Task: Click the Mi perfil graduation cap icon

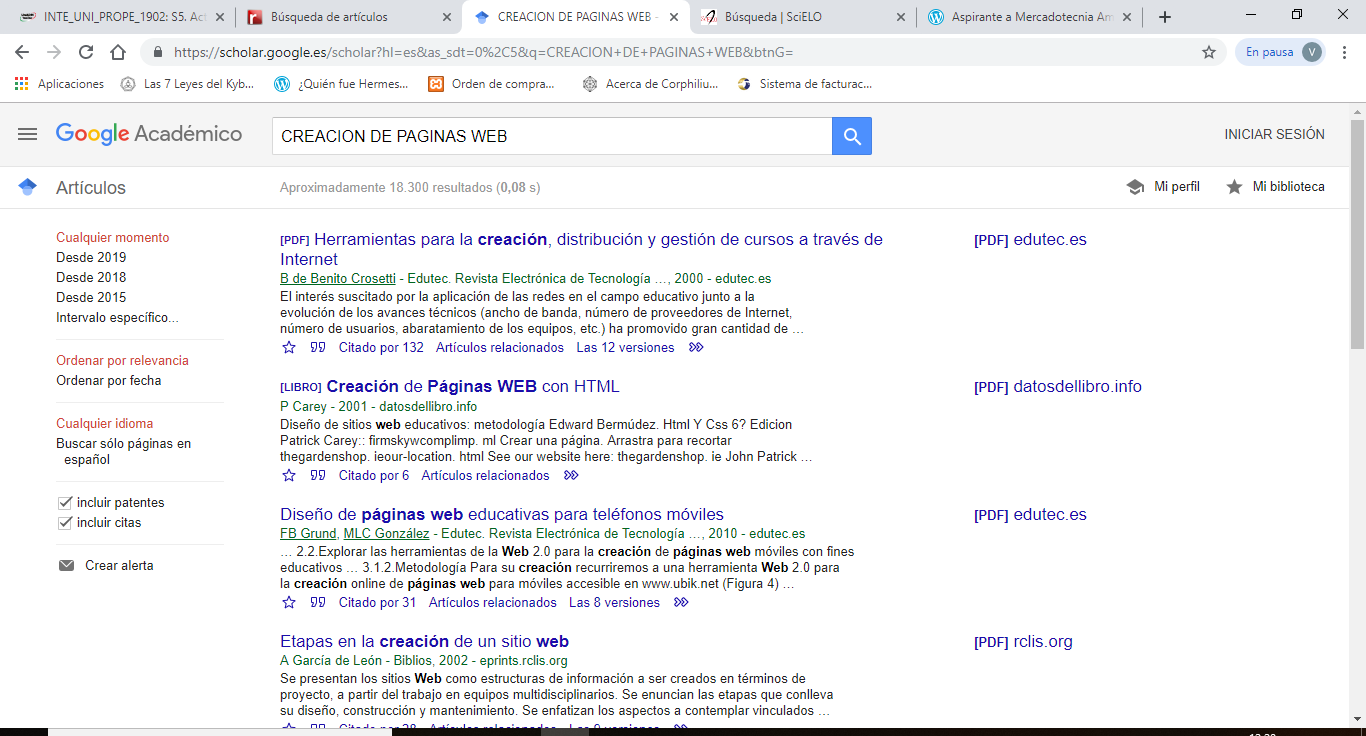Action: [x=1135, y=187]
